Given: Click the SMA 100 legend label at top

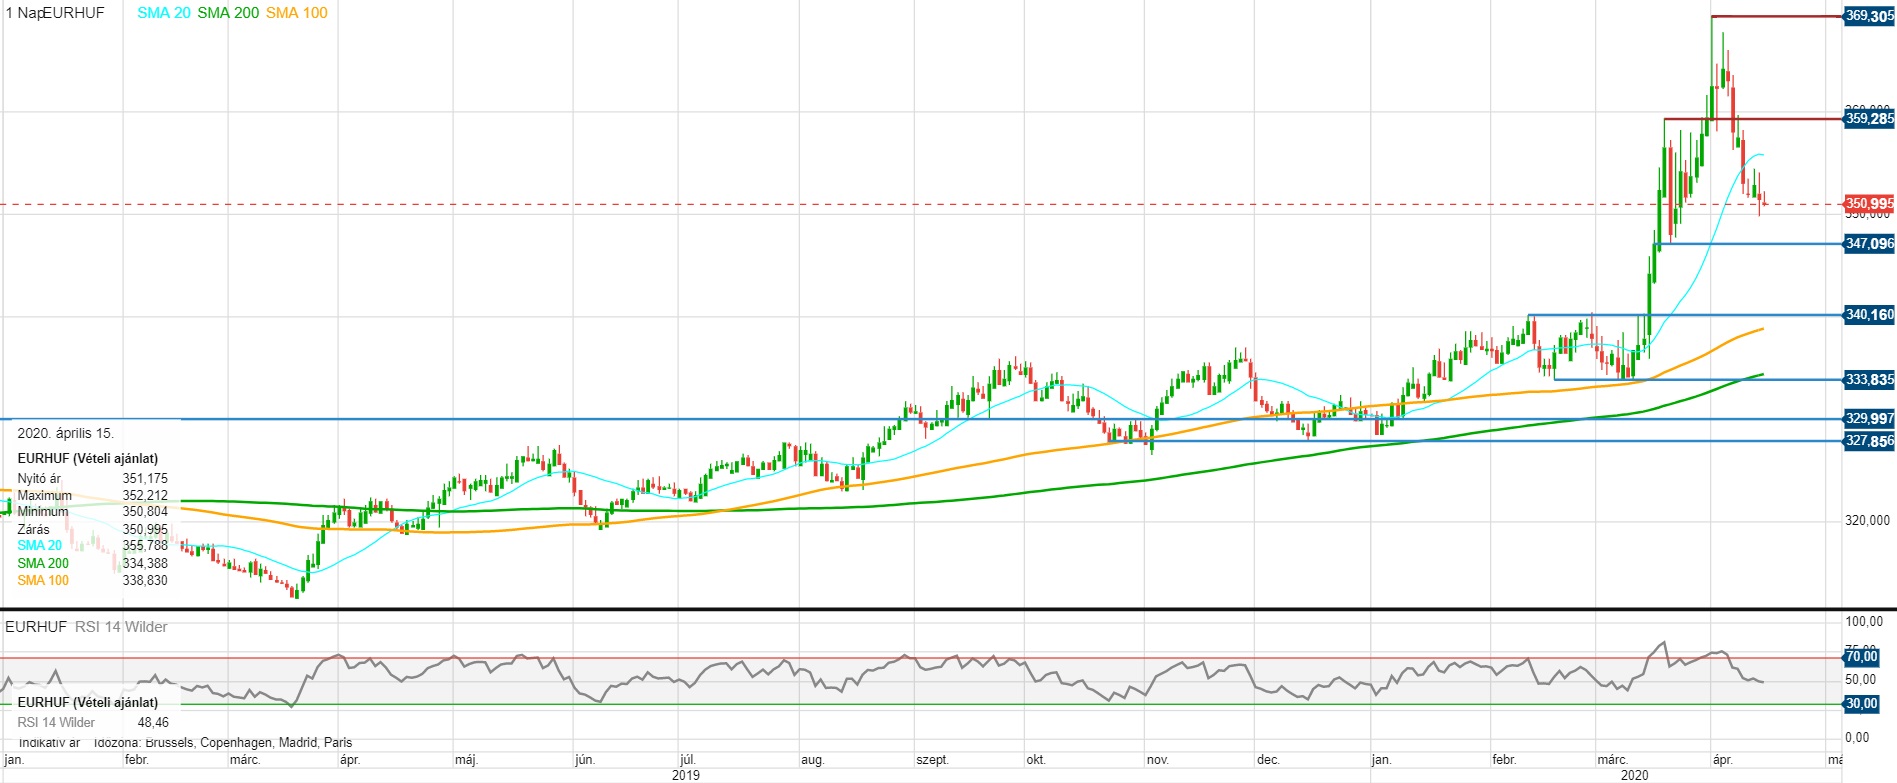Looking at the screenshot, I should tap(297, 13).
